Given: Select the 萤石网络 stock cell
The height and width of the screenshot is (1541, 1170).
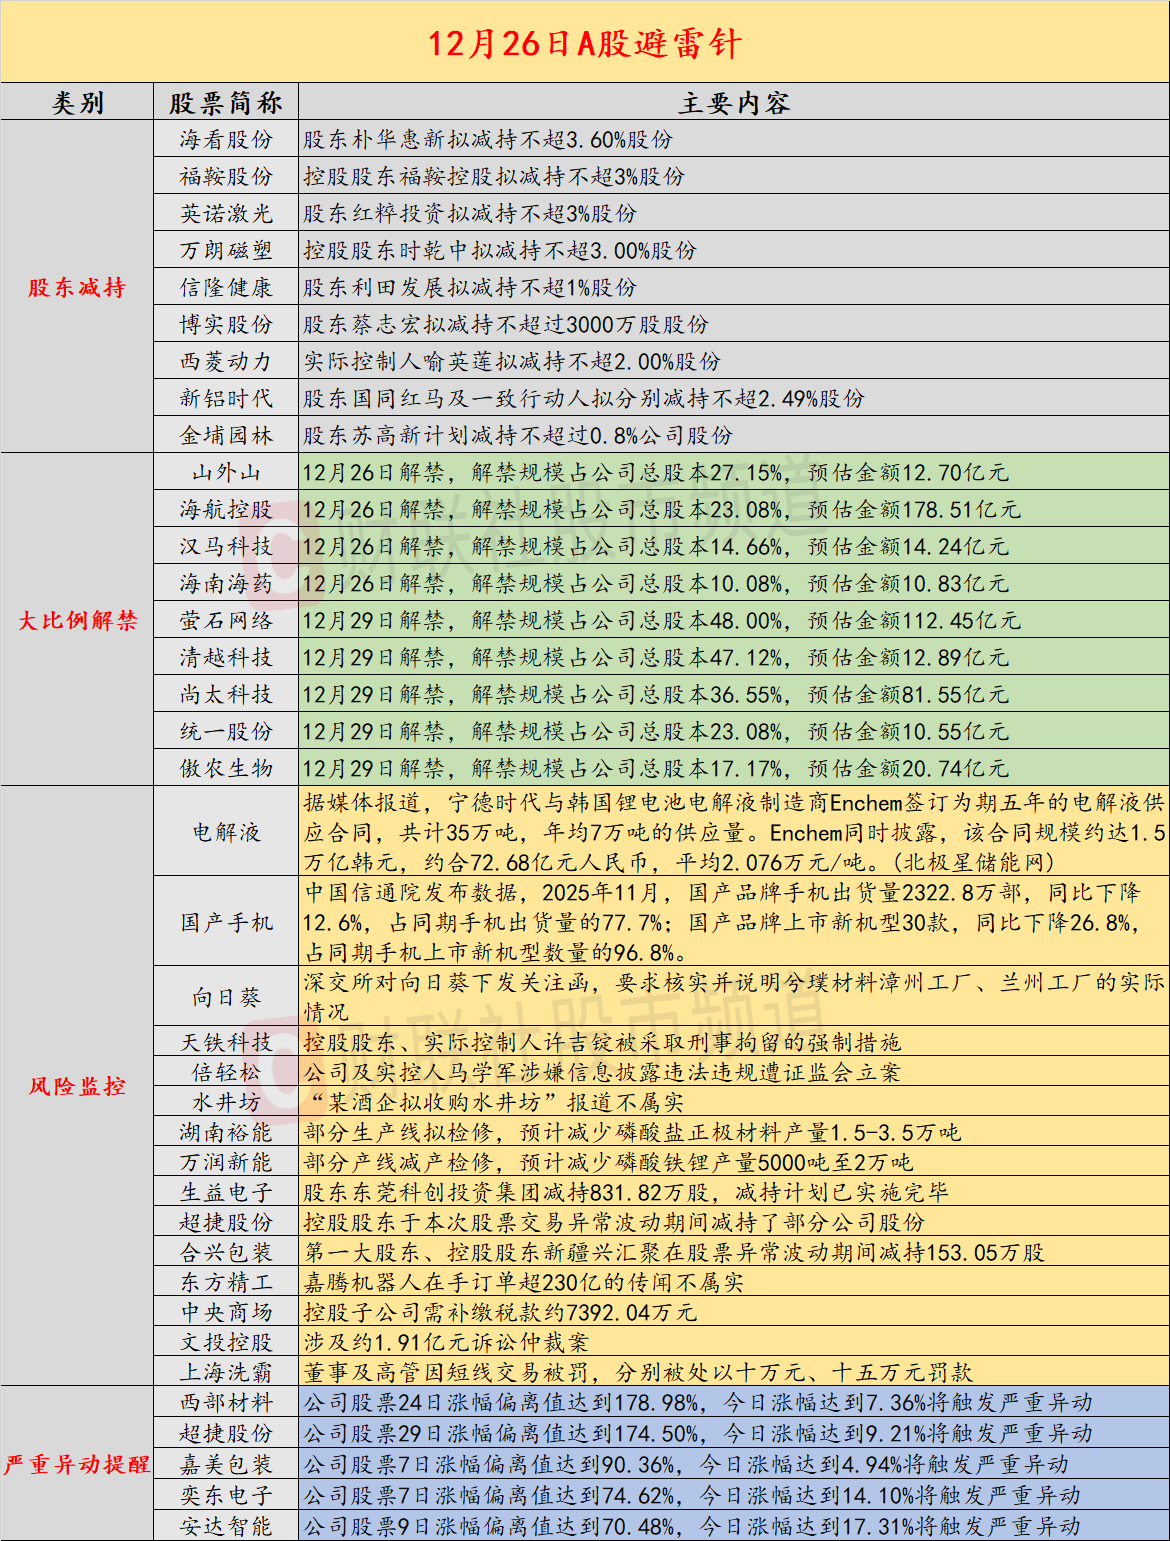Looking at the screenshot, I should click(226, 621).
